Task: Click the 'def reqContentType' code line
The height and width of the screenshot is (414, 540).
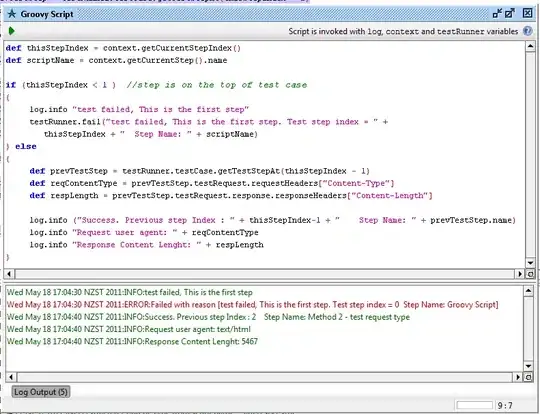Action: pyautogui.click(x=212, y=183)
